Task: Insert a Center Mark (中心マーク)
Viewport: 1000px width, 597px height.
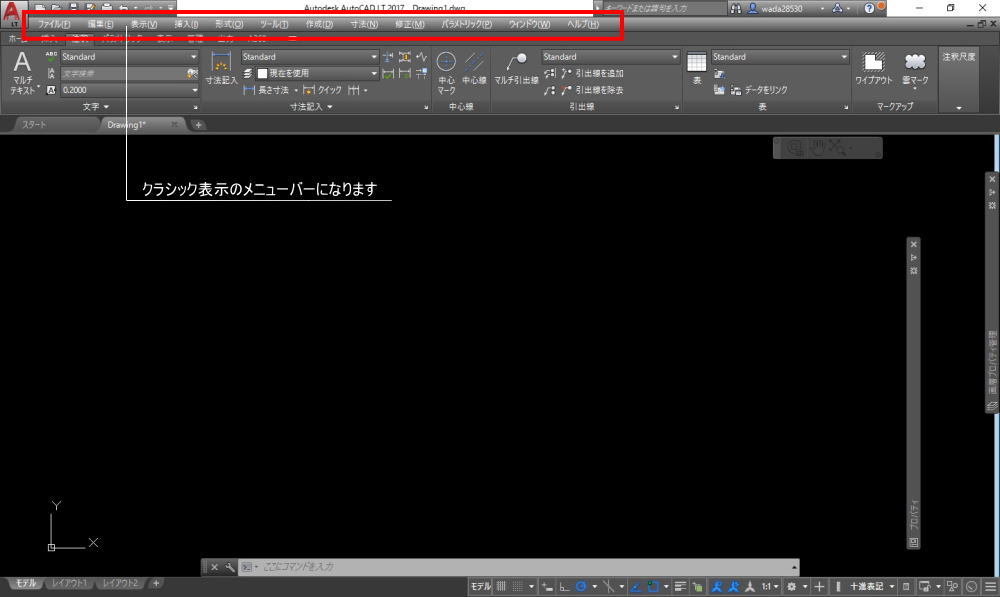Action: point(446,73)
